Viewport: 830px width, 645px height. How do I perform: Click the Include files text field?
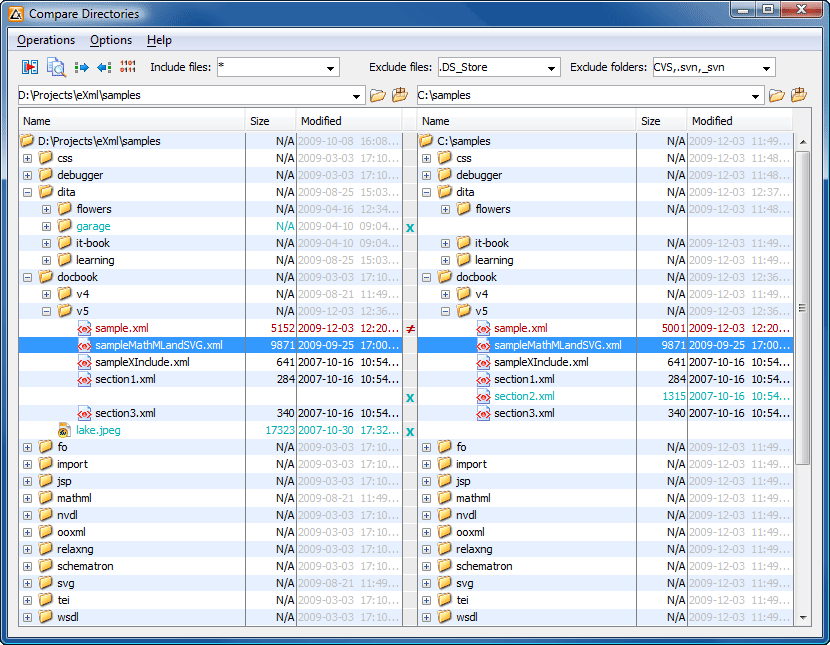click(x=270, y=67)
